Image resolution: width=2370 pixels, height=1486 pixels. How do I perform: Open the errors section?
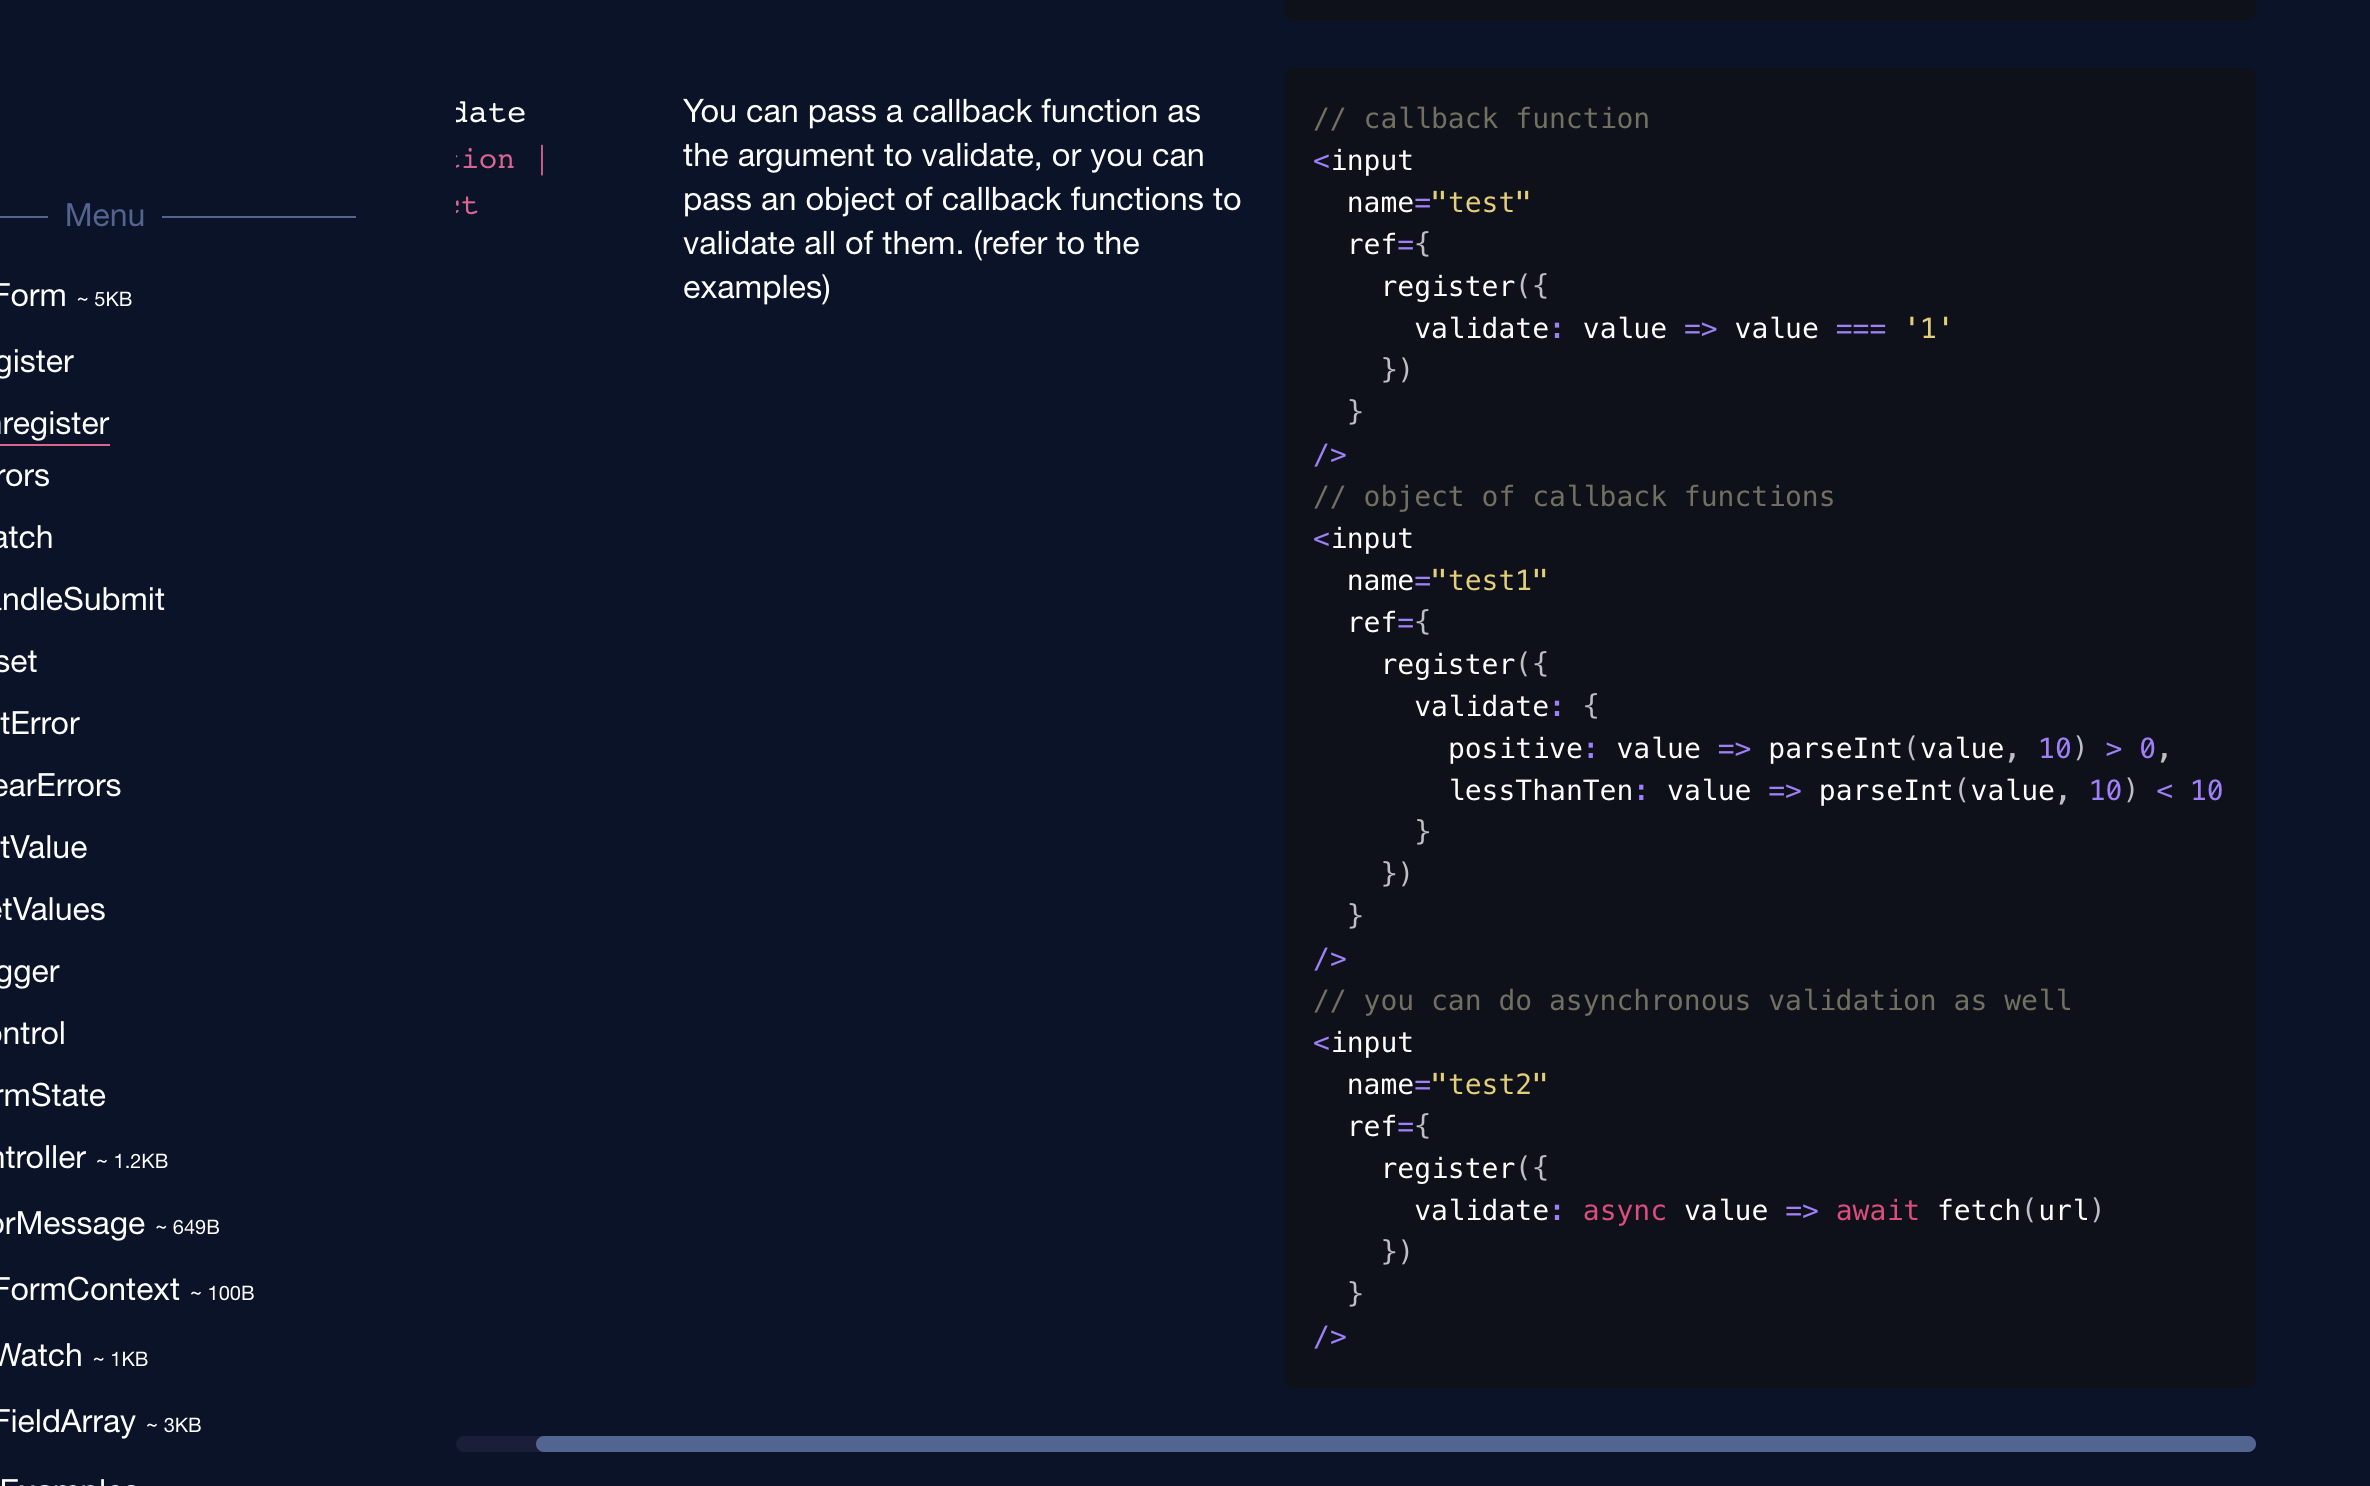tap(25, 476)
